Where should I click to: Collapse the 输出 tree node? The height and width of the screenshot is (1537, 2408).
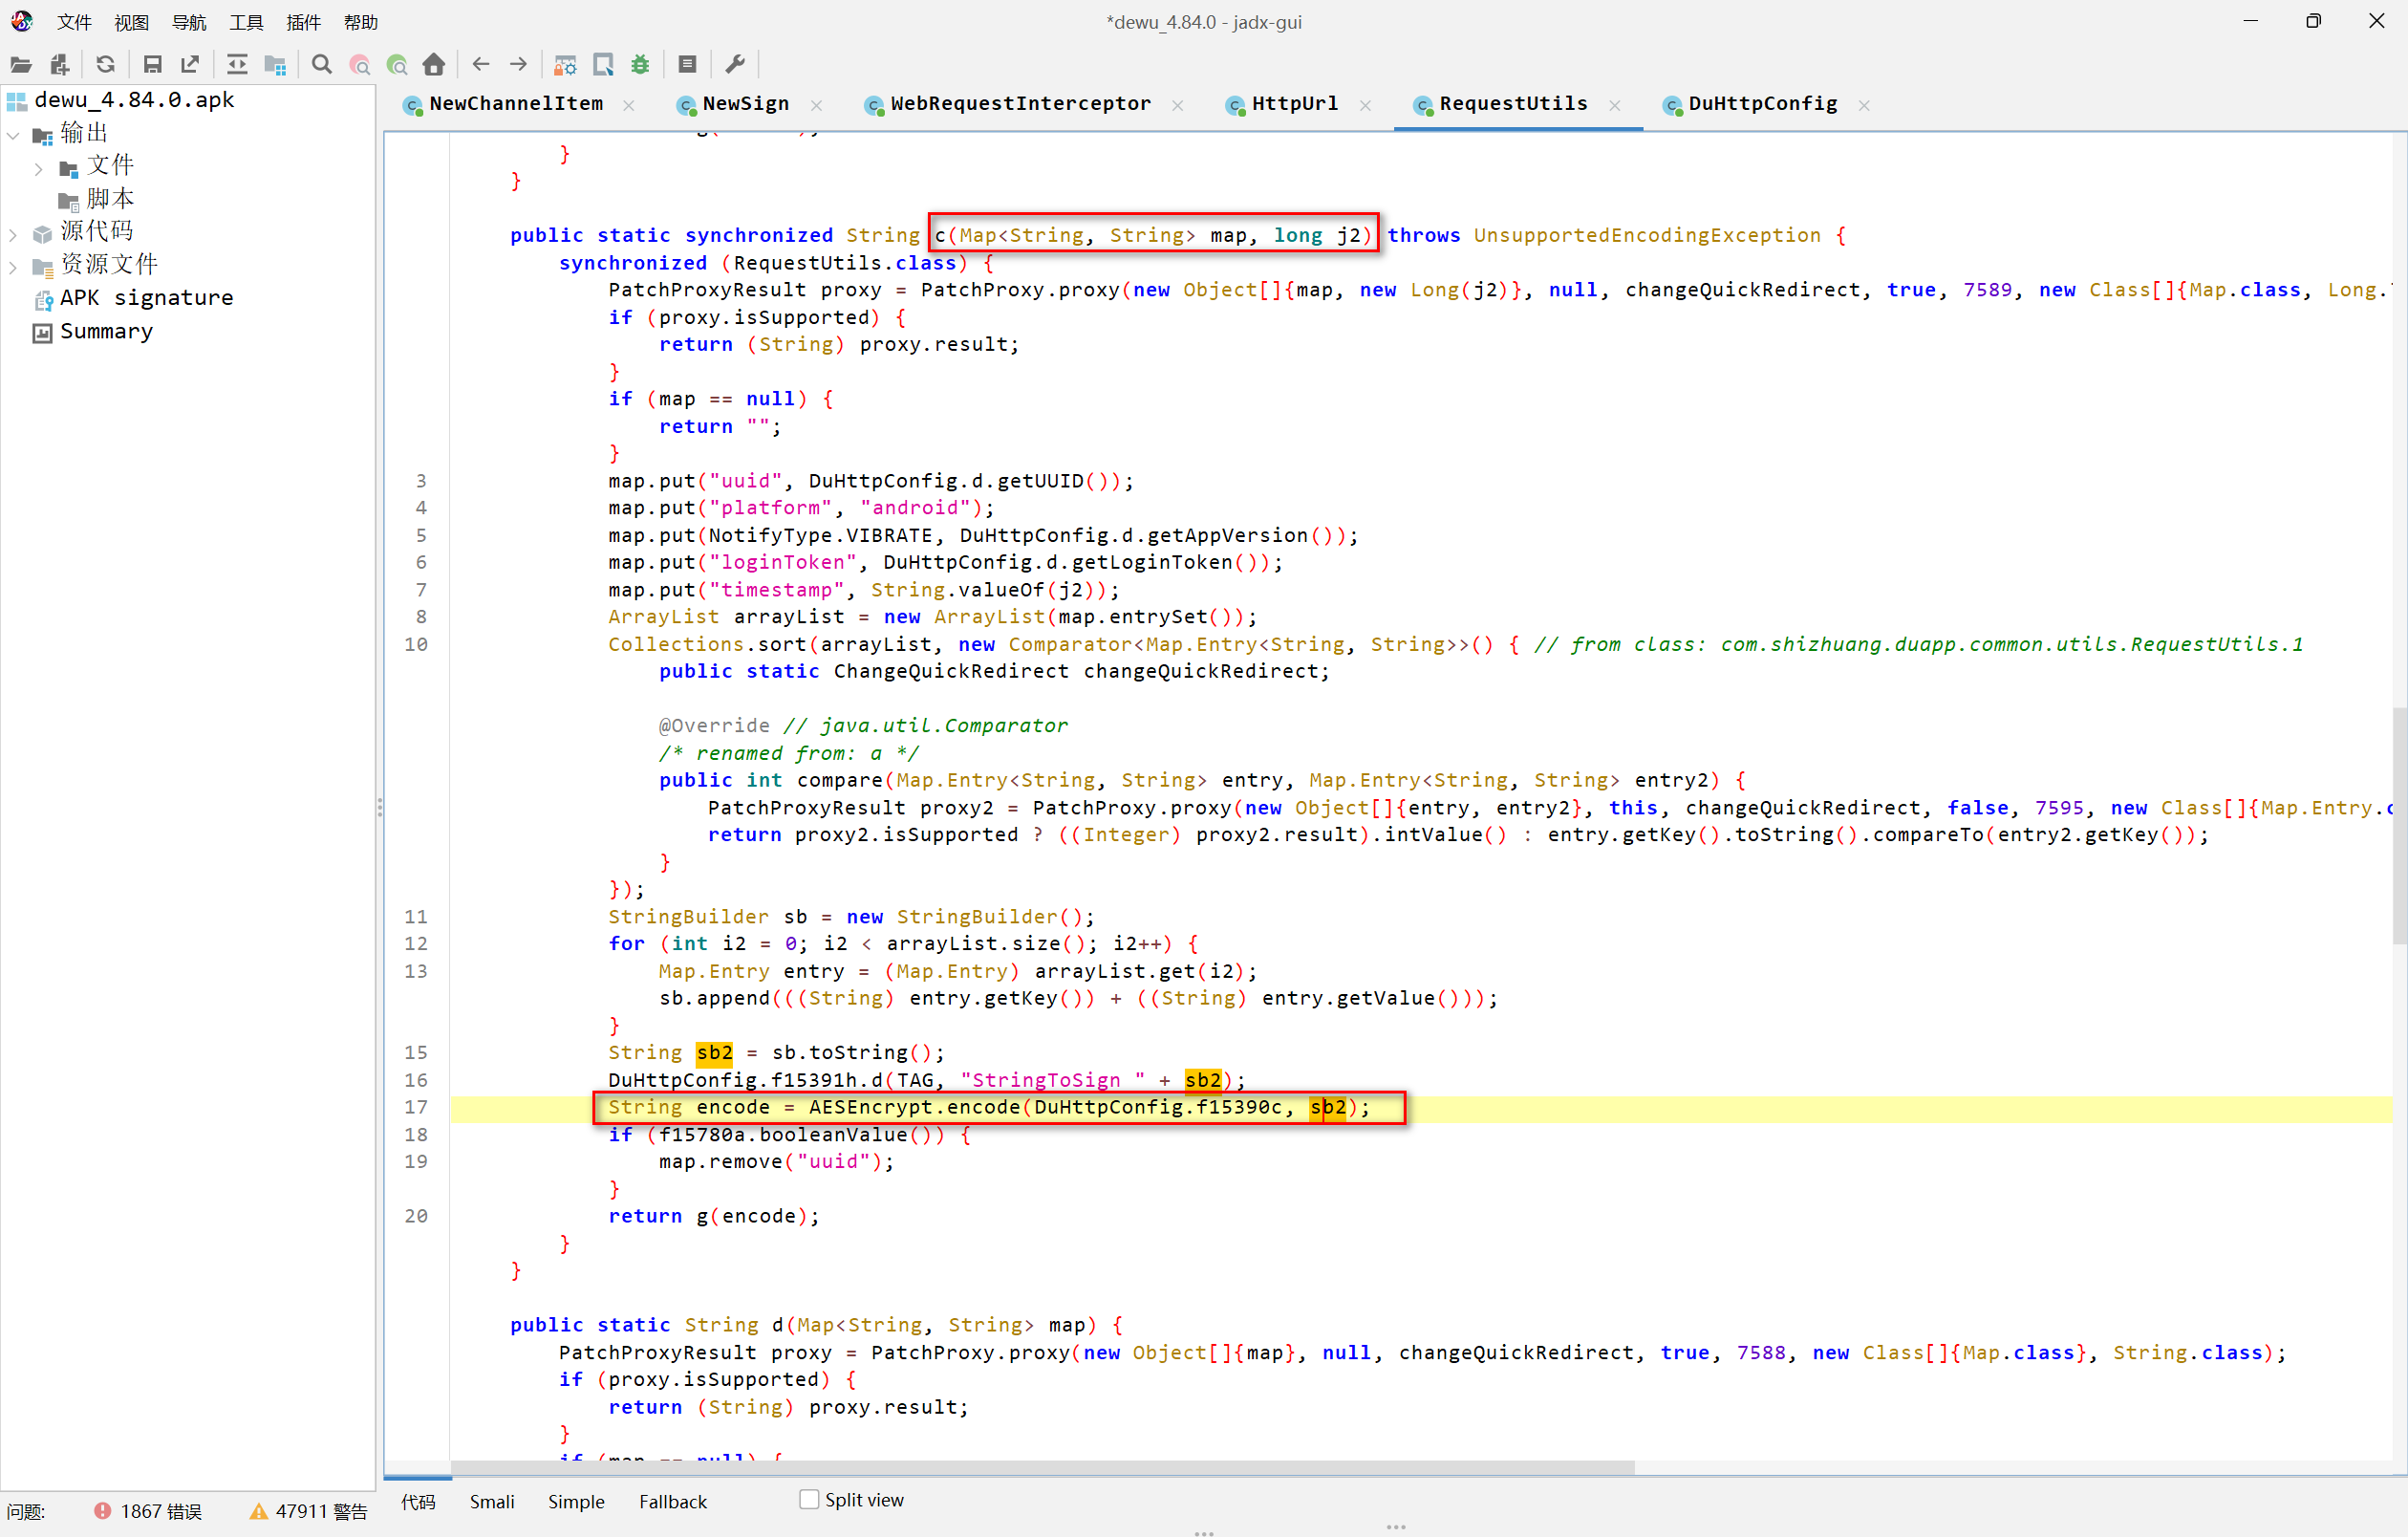coord(13,134)
